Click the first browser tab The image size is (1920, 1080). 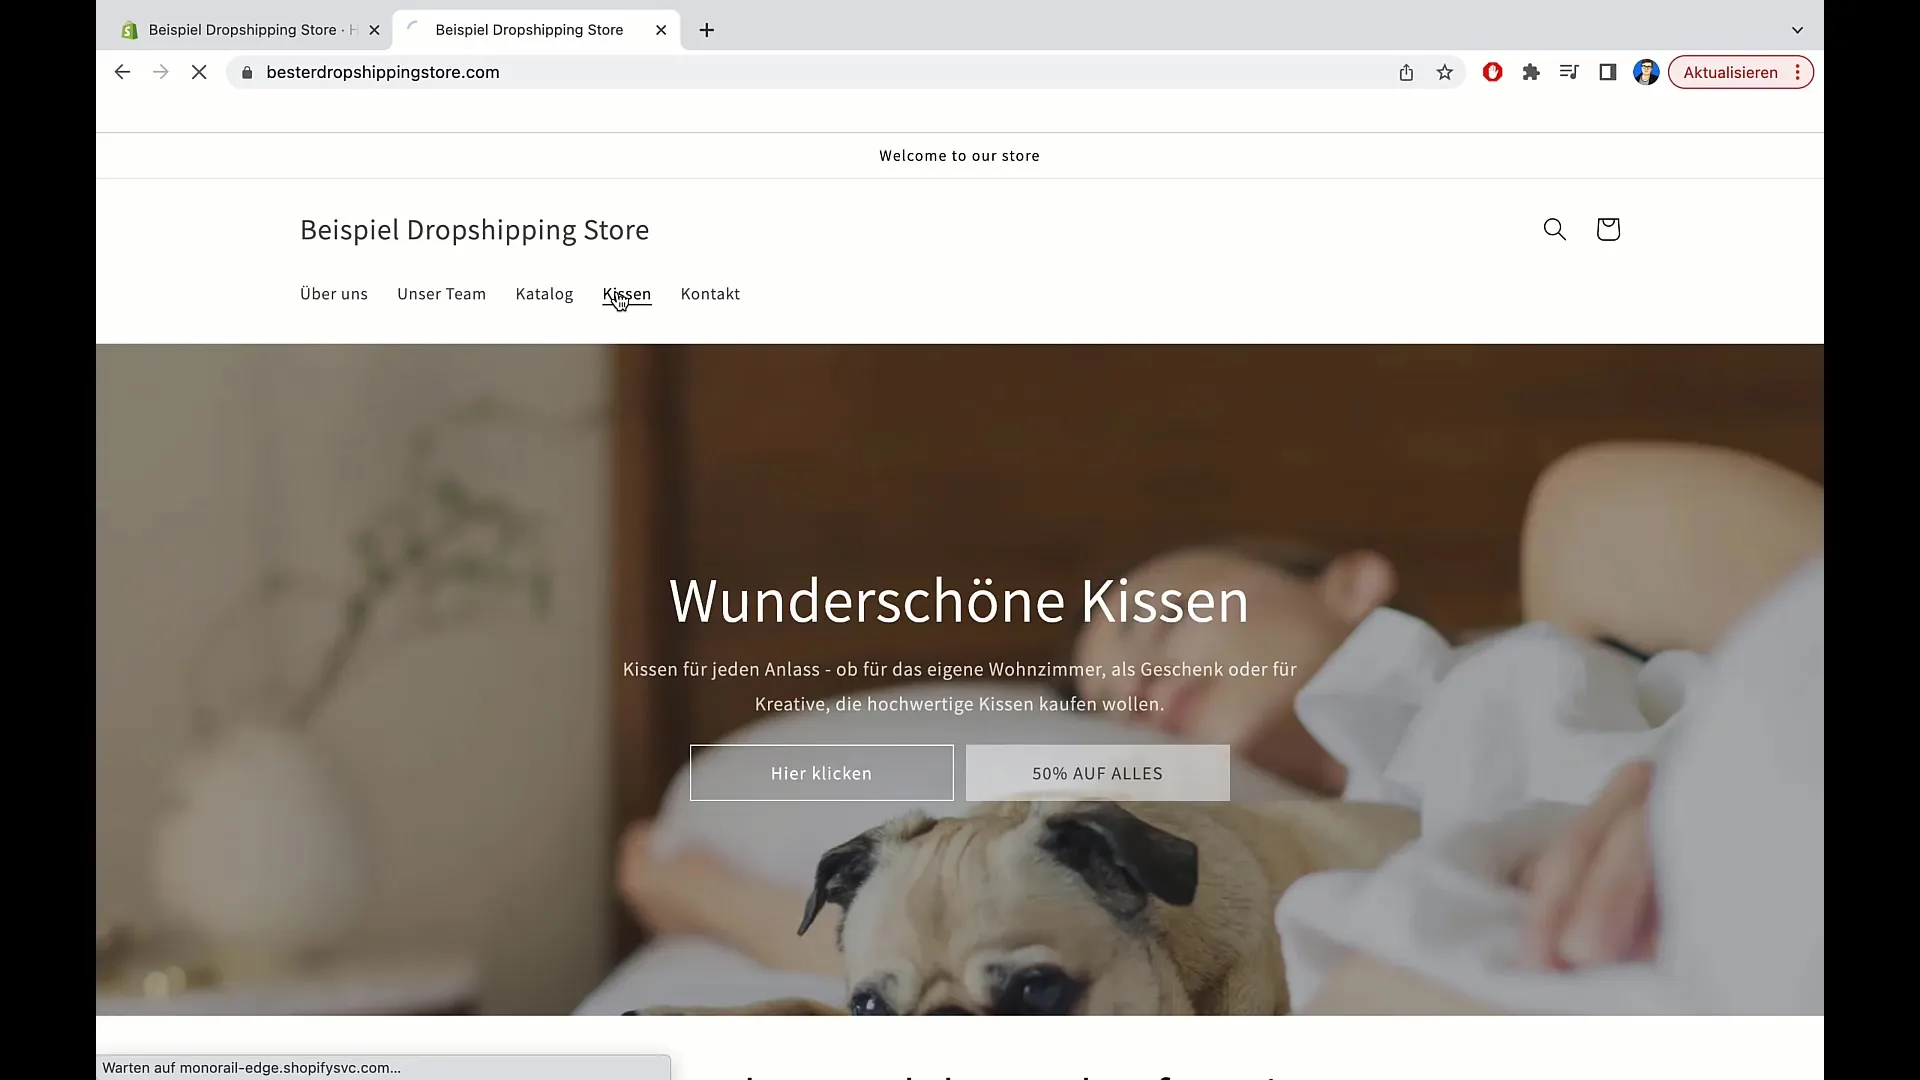coord(249,29)
